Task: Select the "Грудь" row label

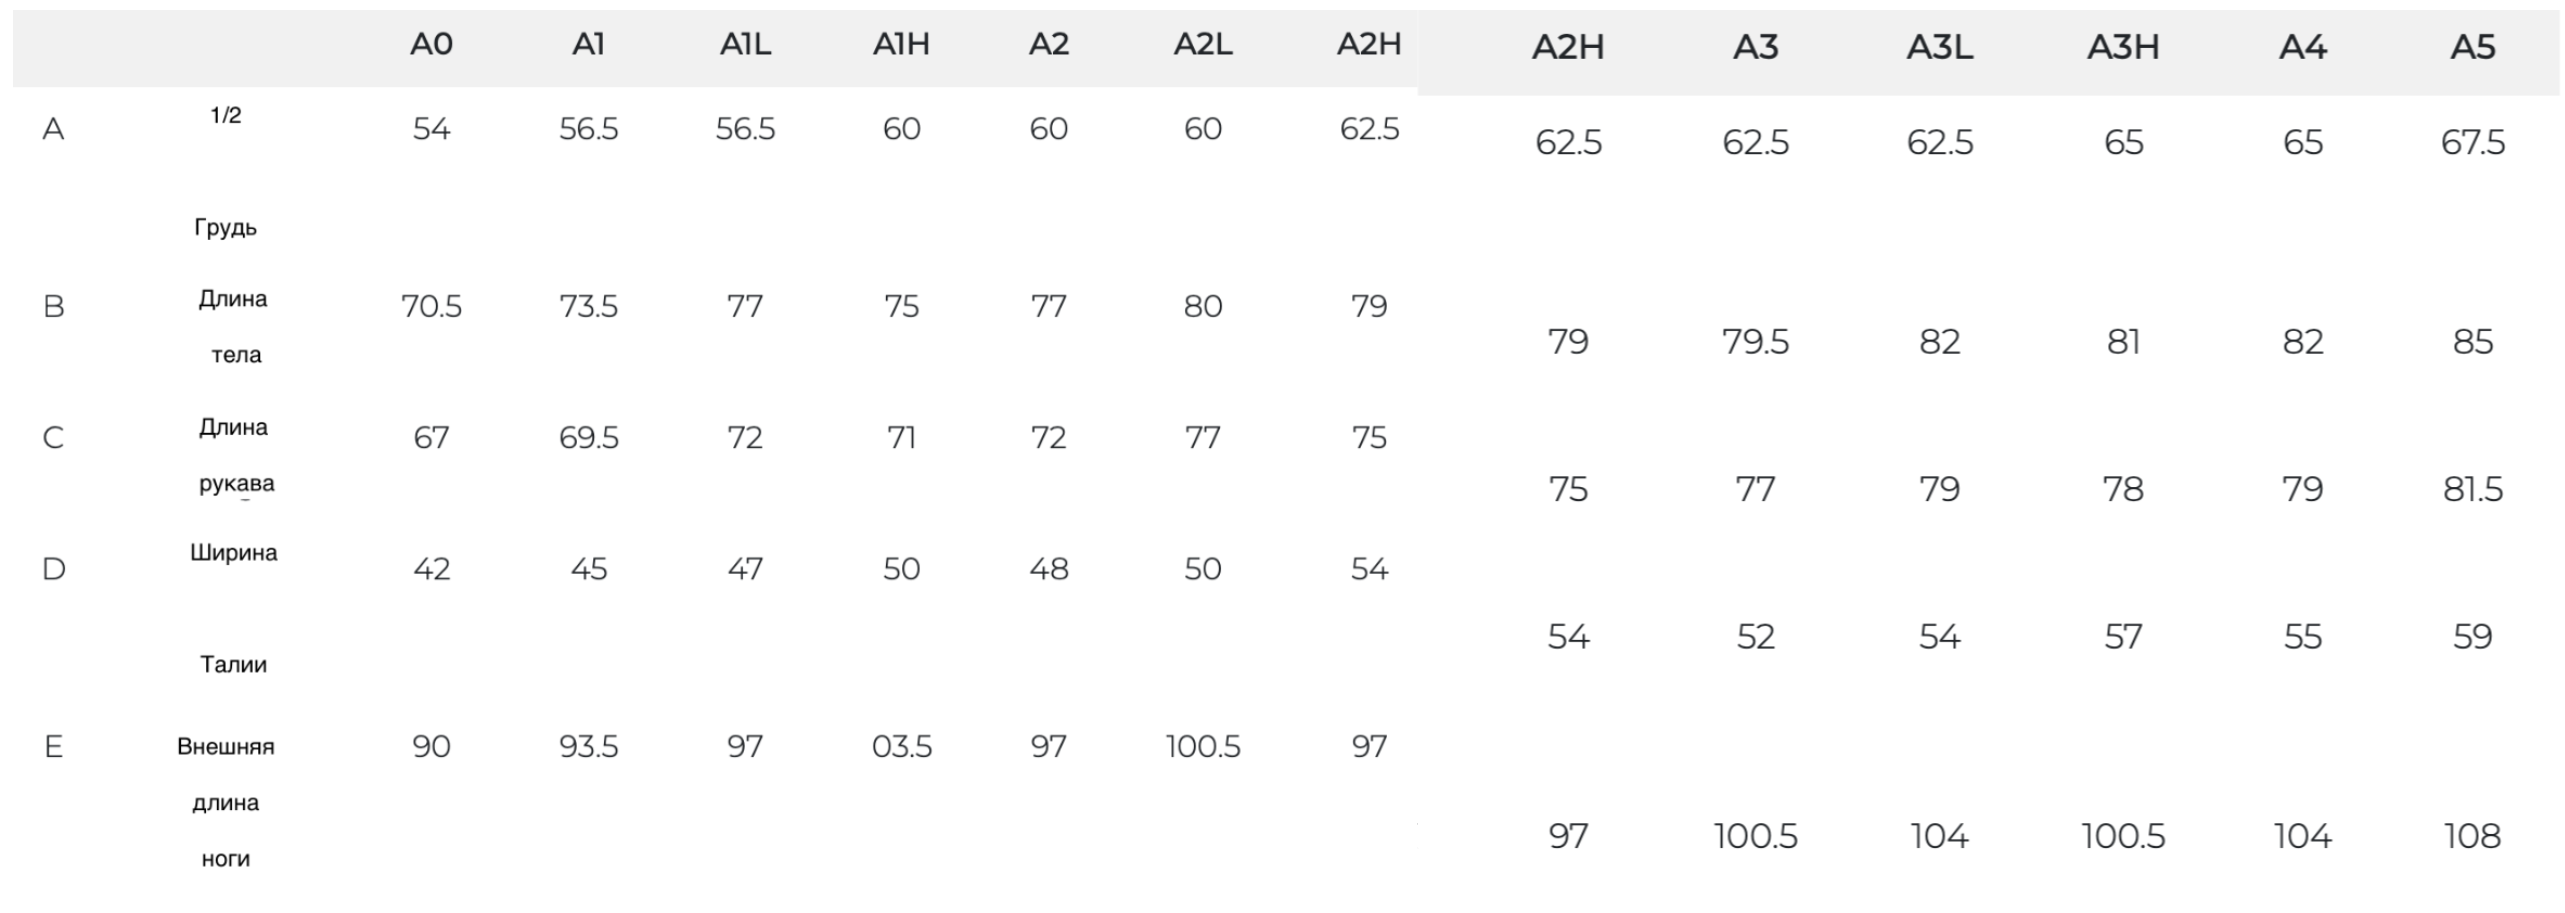Action: tap(225, 228)
